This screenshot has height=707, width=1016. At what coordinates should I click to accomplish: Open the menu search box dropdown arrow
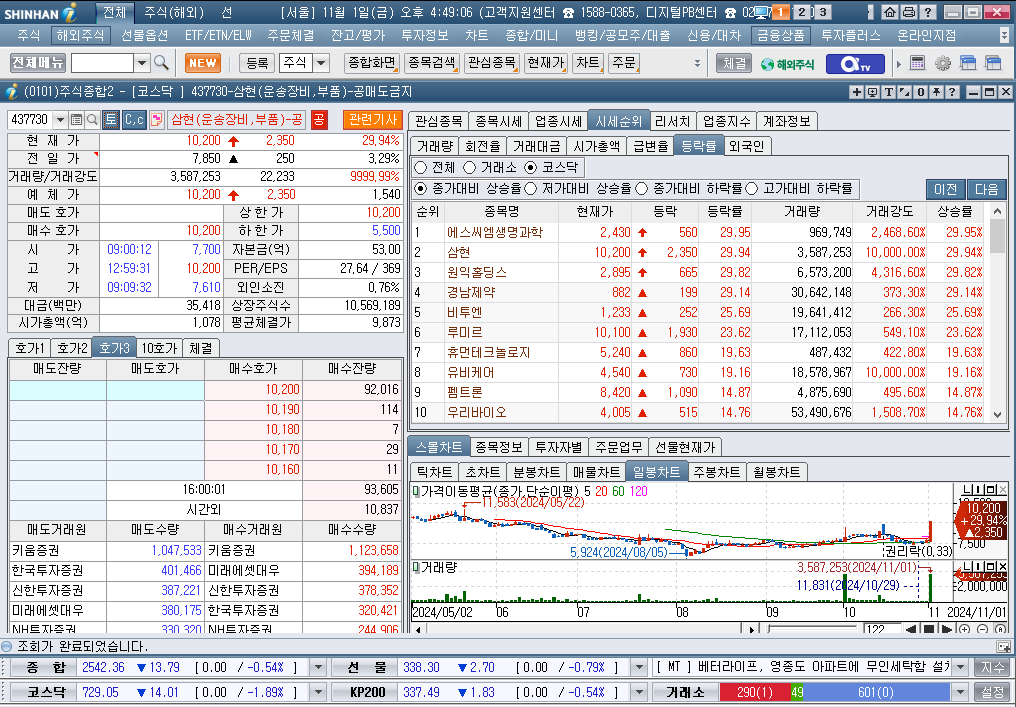tap(142, 64)
